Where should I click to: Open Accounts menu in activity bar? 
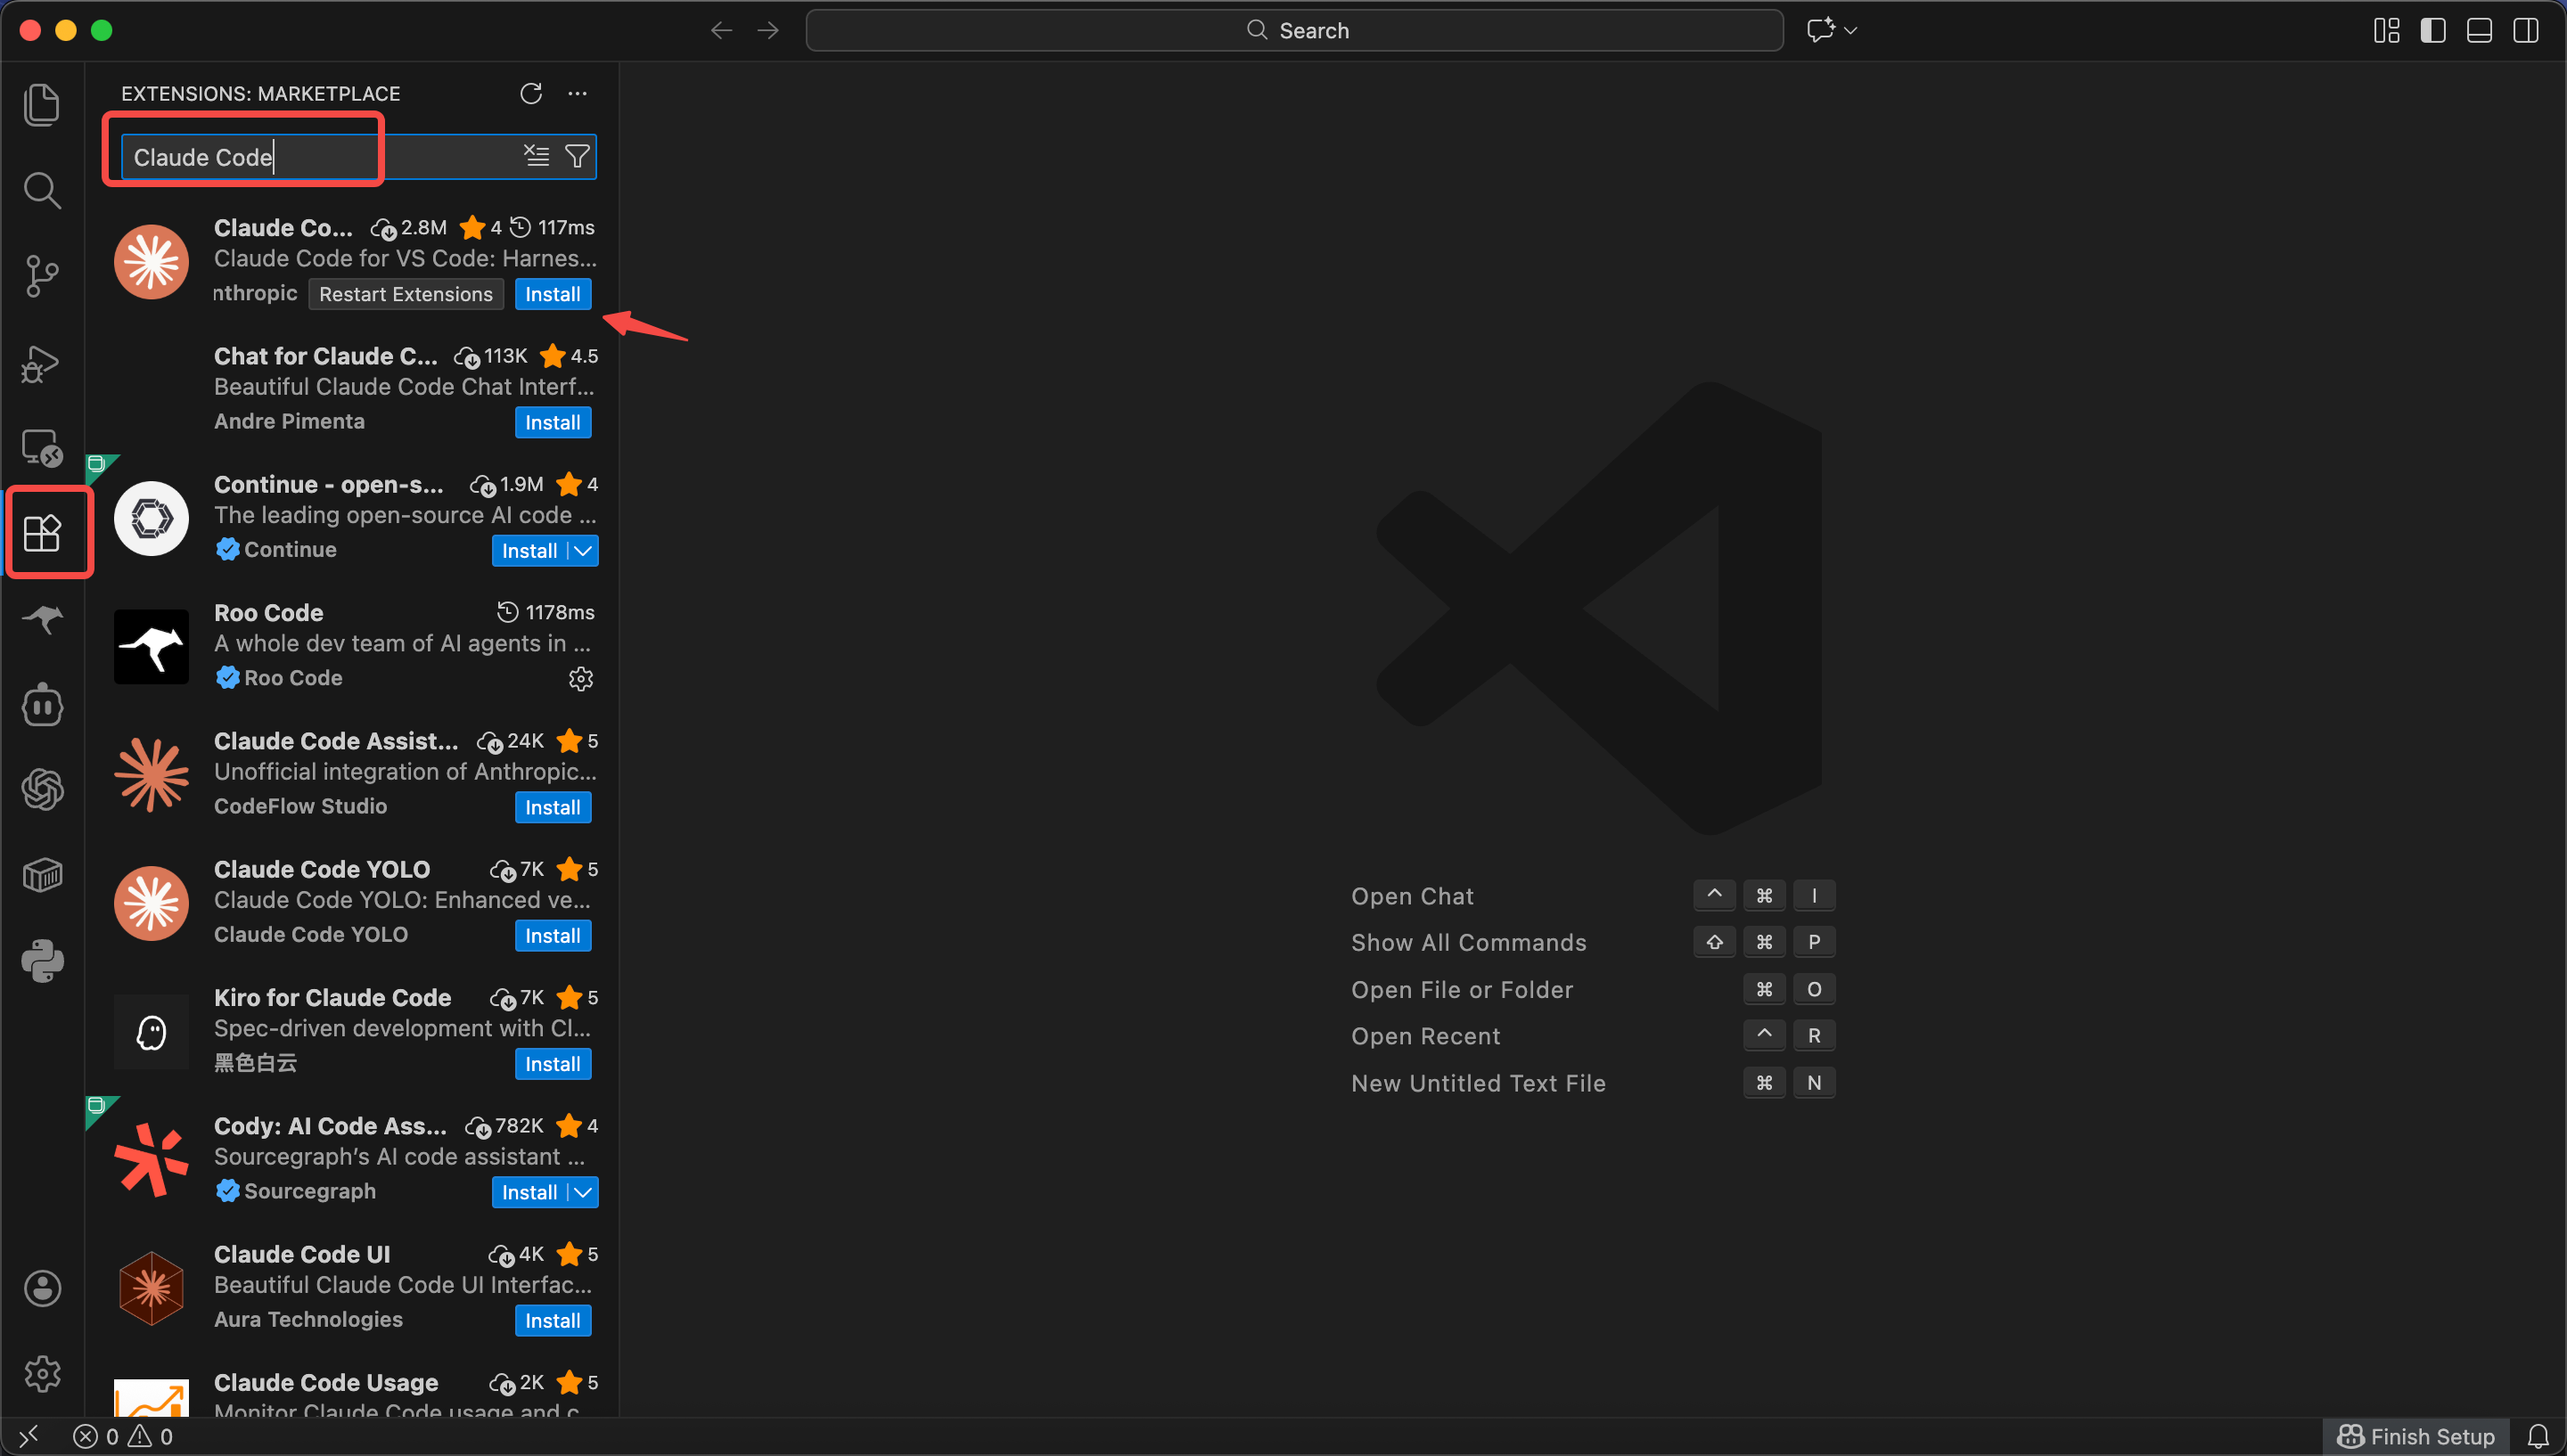coord(42,1289)
